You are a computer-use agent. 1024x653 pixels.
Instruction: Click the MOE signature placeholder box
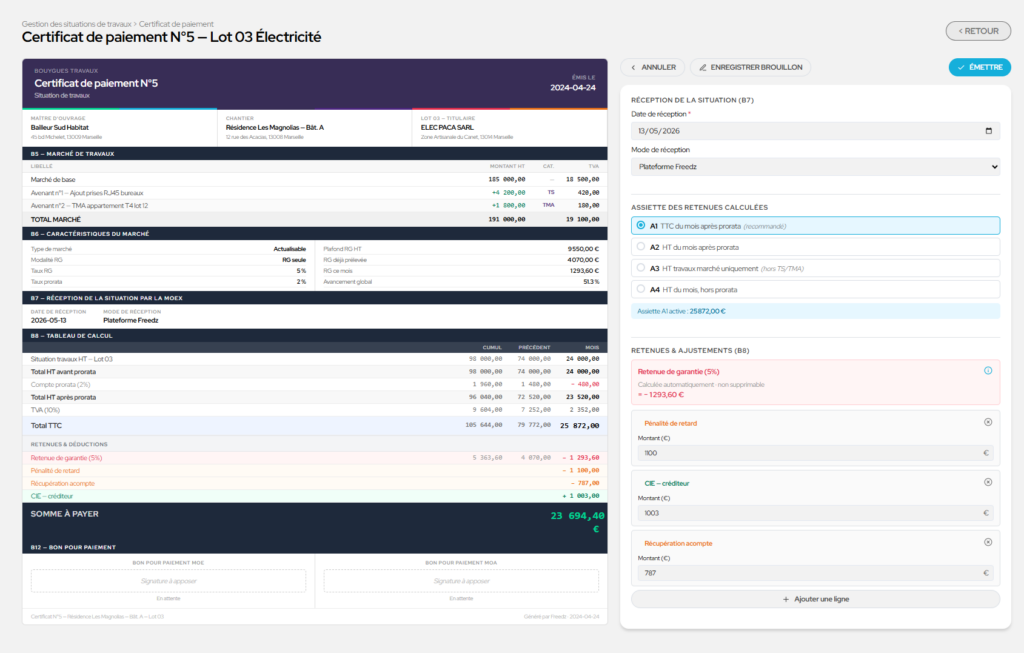(168, 581)
